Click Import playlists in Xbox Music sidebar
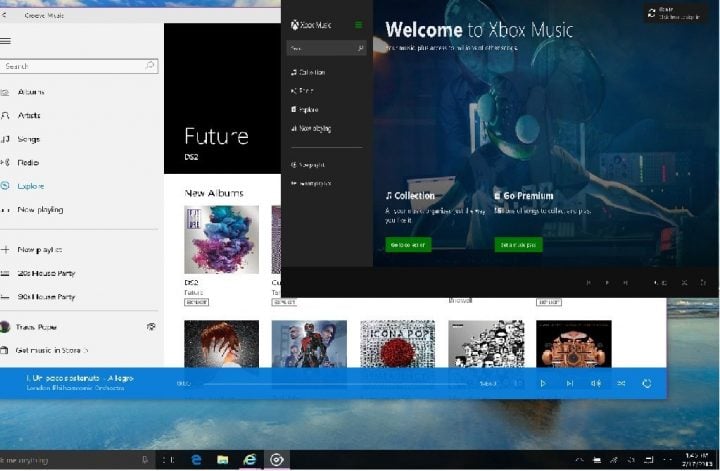 311,183
